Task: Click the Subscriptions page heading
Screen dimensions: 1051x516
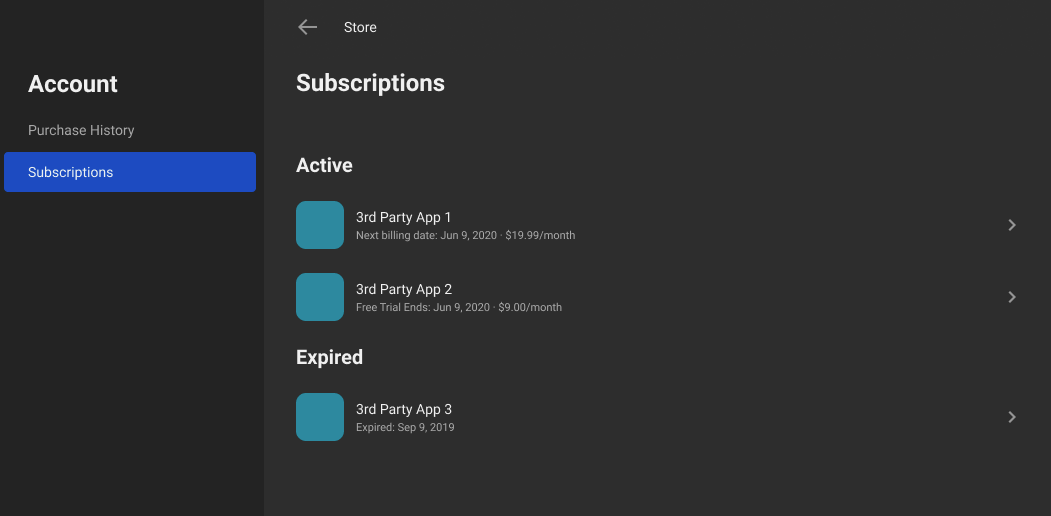Action: pos(370,83)
